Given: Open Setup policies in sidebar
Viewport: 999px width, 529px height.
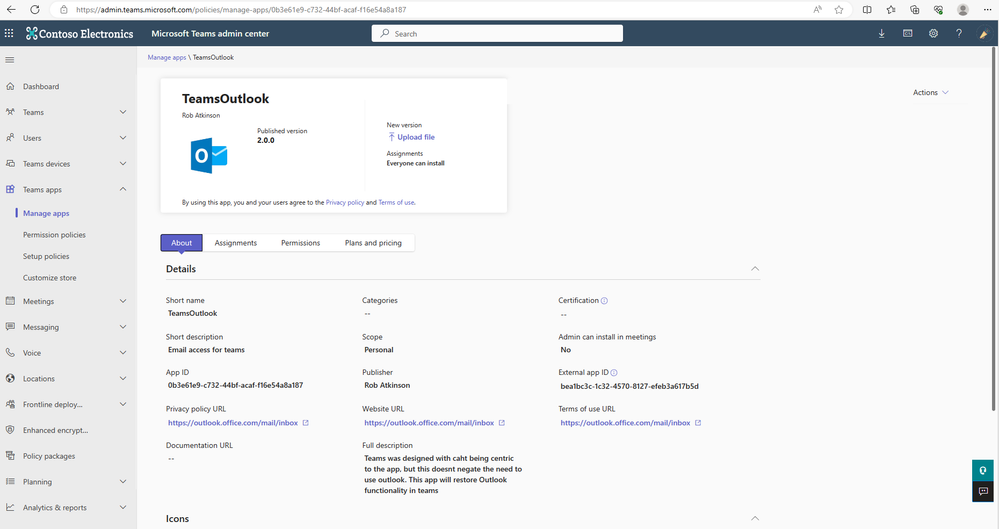Looking at the screenshot, I should coord(46,256).
